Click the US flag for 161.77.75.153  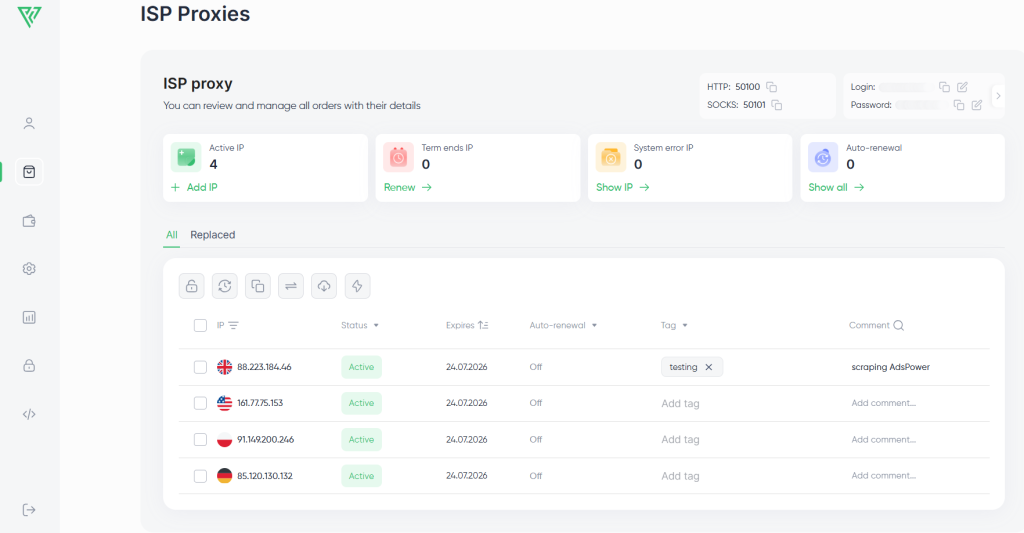(224, 403)
